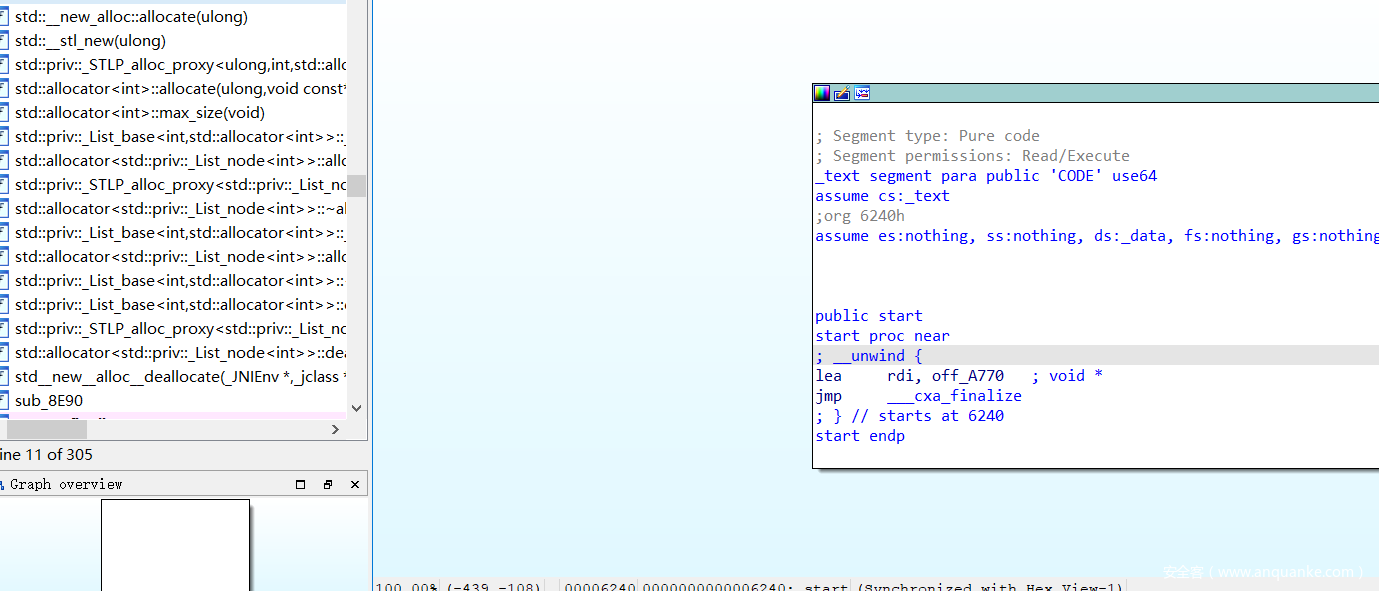Click the Graph overview panel title

point(66,484)
